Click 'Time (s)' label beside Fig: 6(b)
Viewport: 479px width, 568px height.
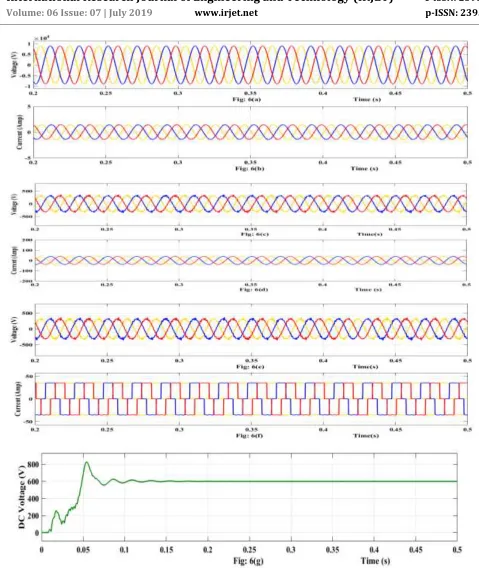point(364,168)
